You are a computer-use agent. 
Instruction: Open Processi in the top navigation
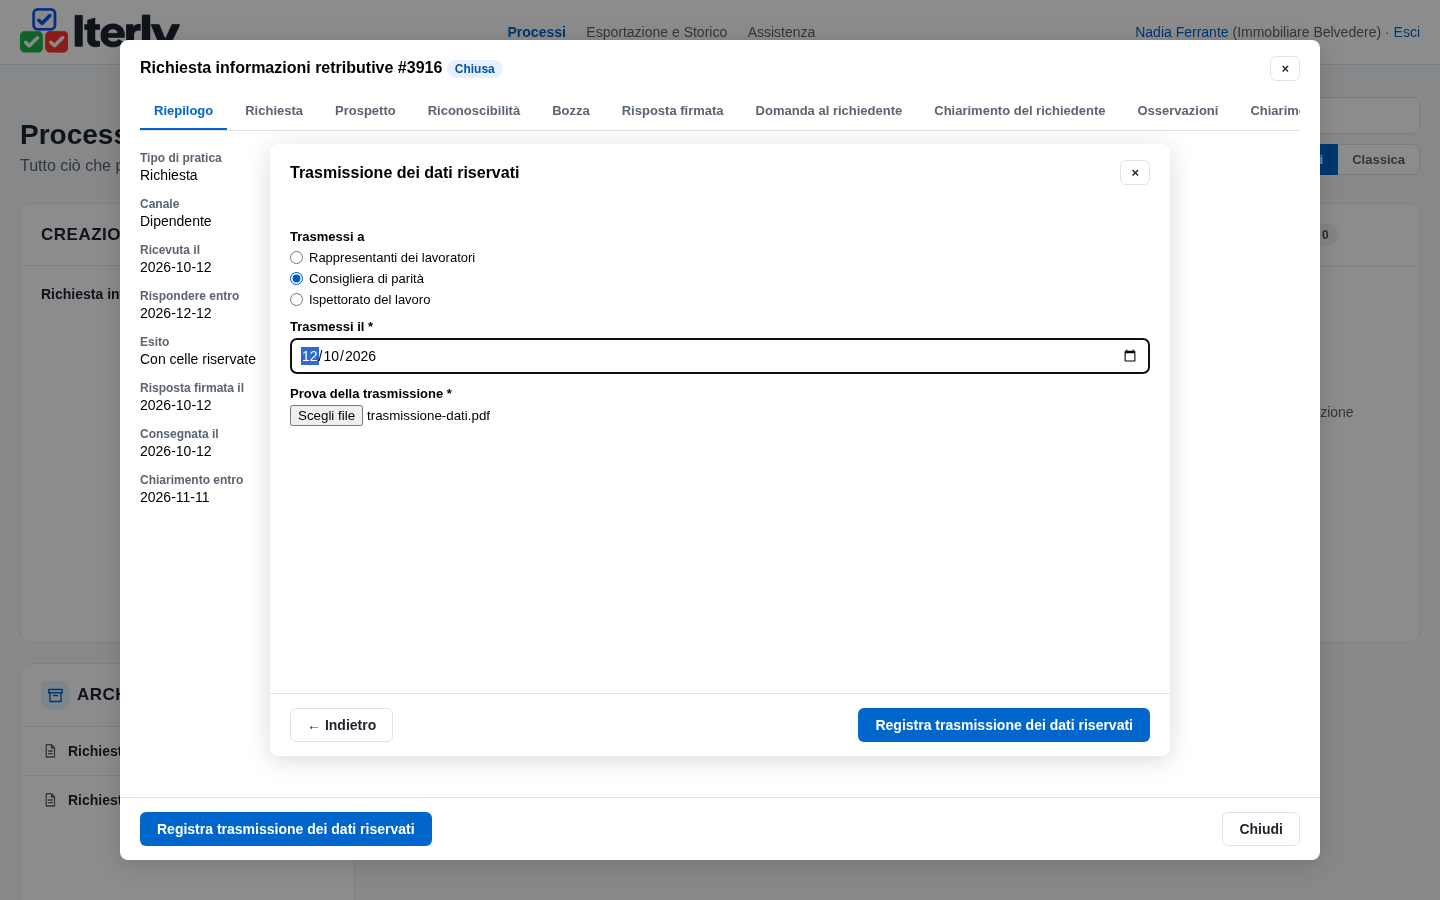pos(536,32)
